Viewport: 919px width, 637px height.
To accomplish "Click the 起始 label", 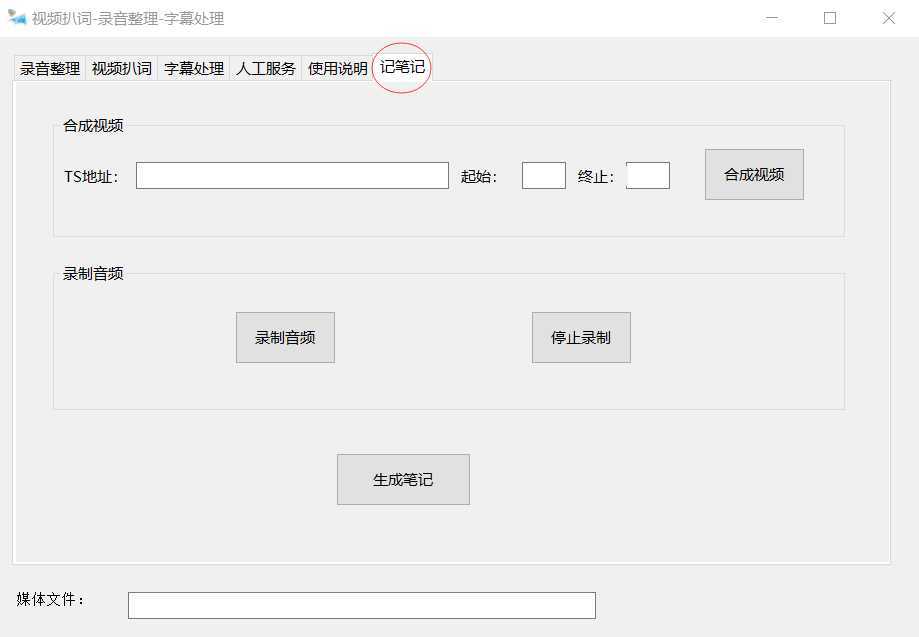I will point(479,176).
